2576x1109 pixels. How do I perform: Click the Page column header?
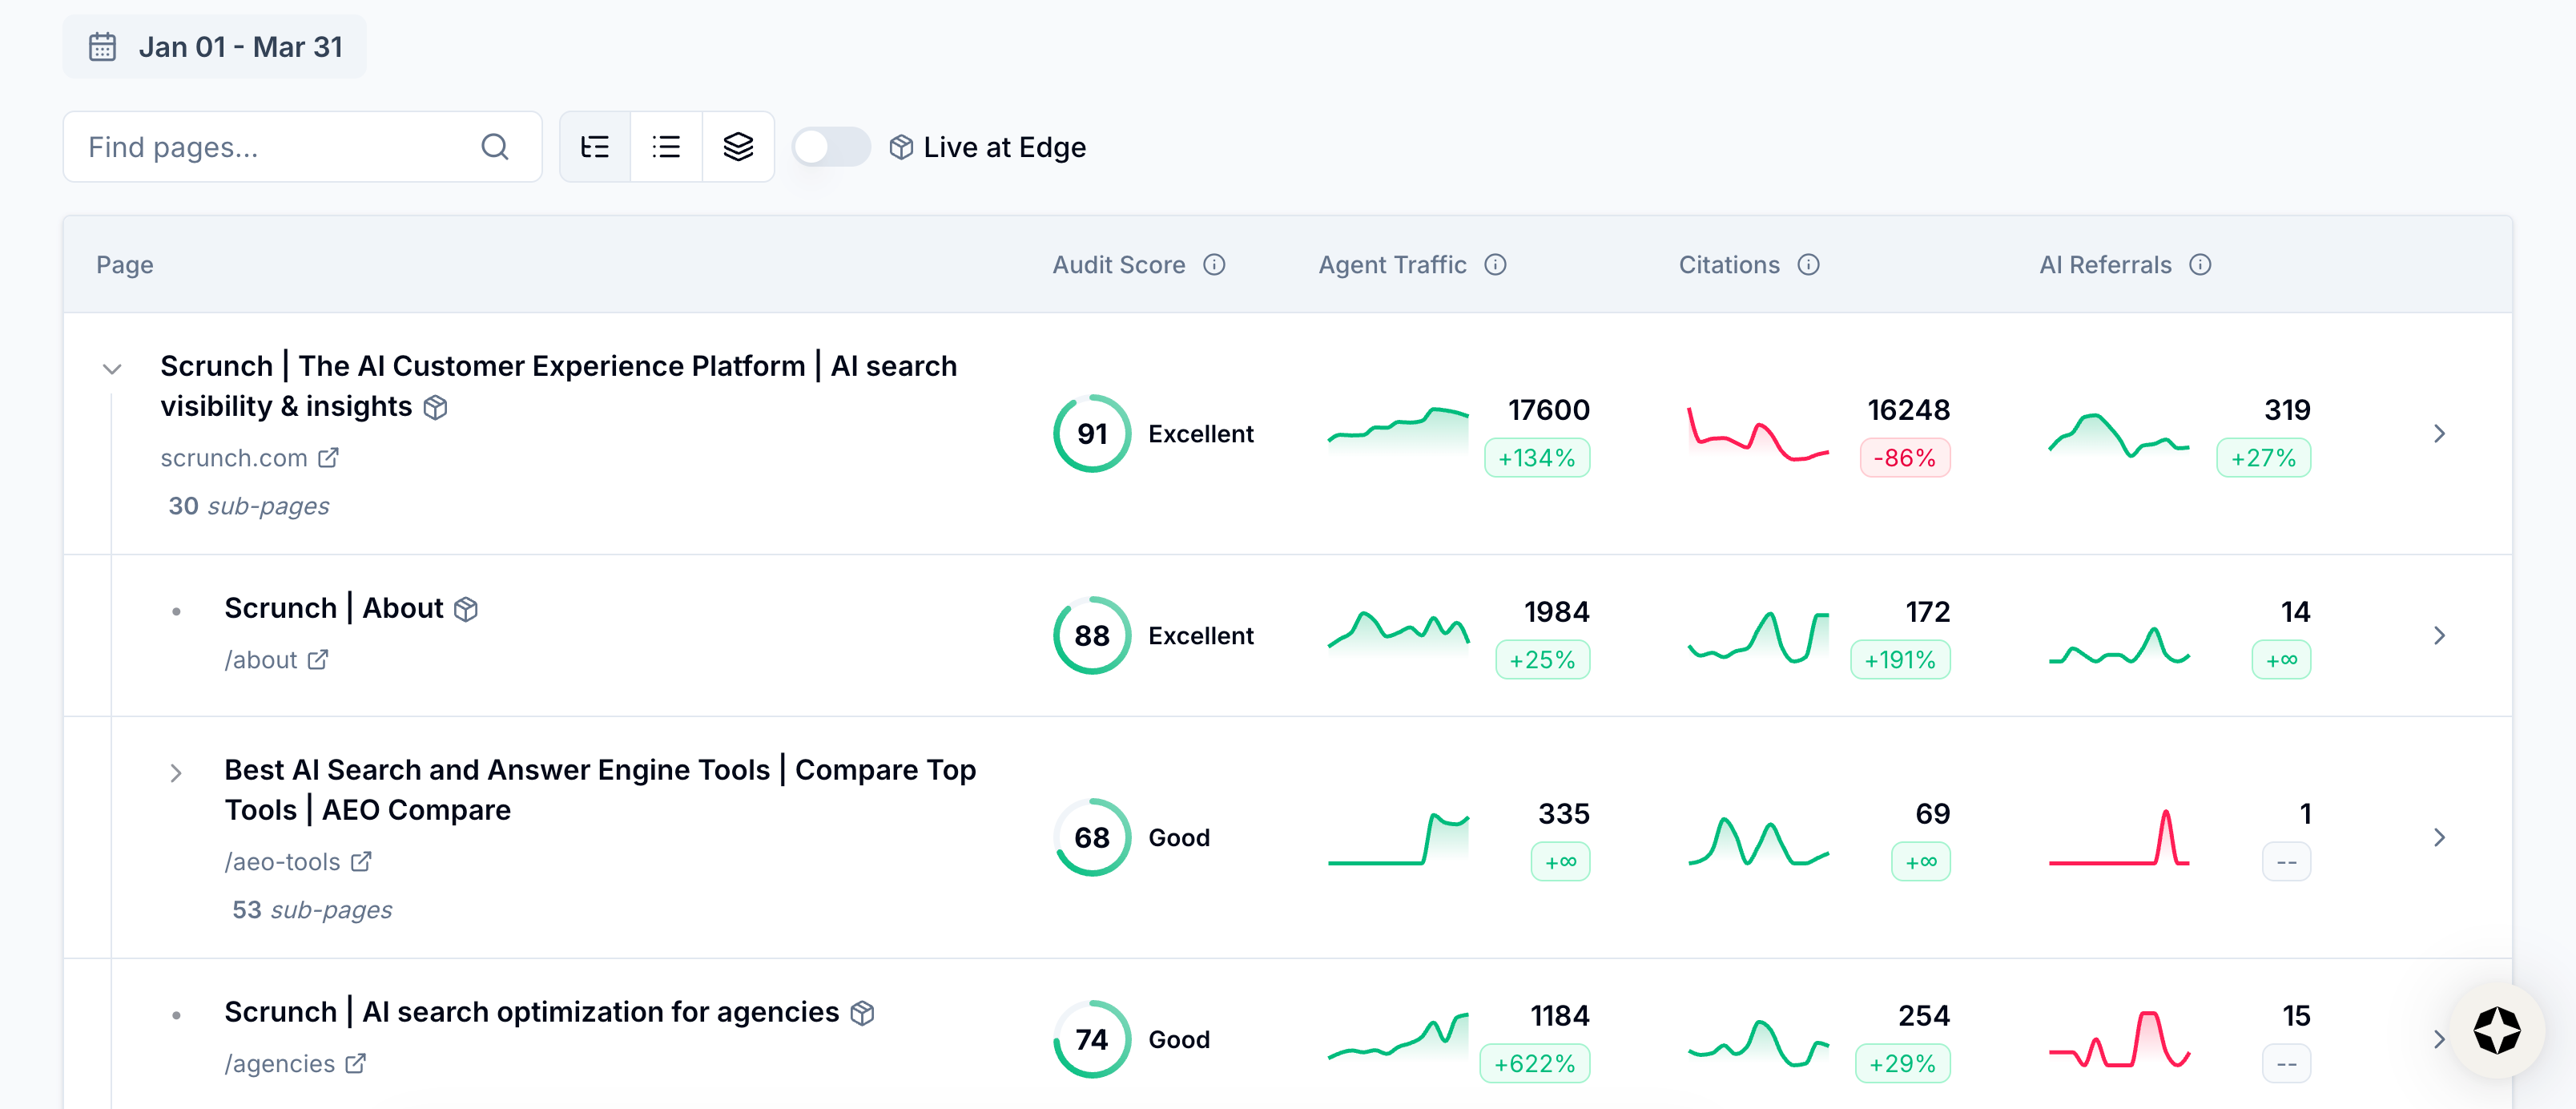pyautogui.click(x=125, y=265)
